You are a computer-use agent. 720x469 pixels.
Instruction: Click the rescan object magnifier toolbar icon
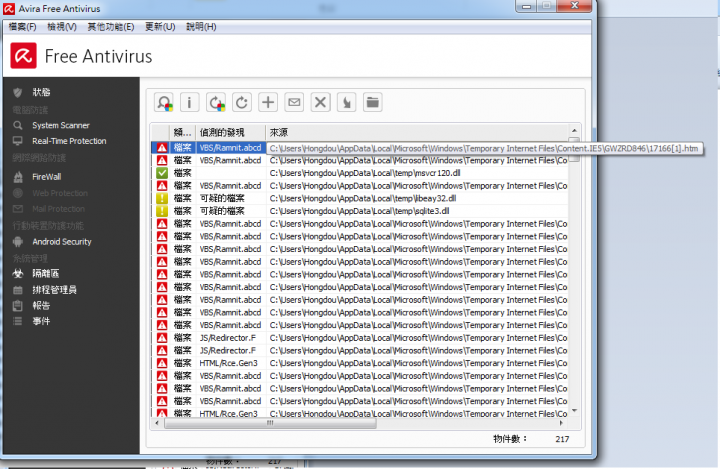pos(164,102)
